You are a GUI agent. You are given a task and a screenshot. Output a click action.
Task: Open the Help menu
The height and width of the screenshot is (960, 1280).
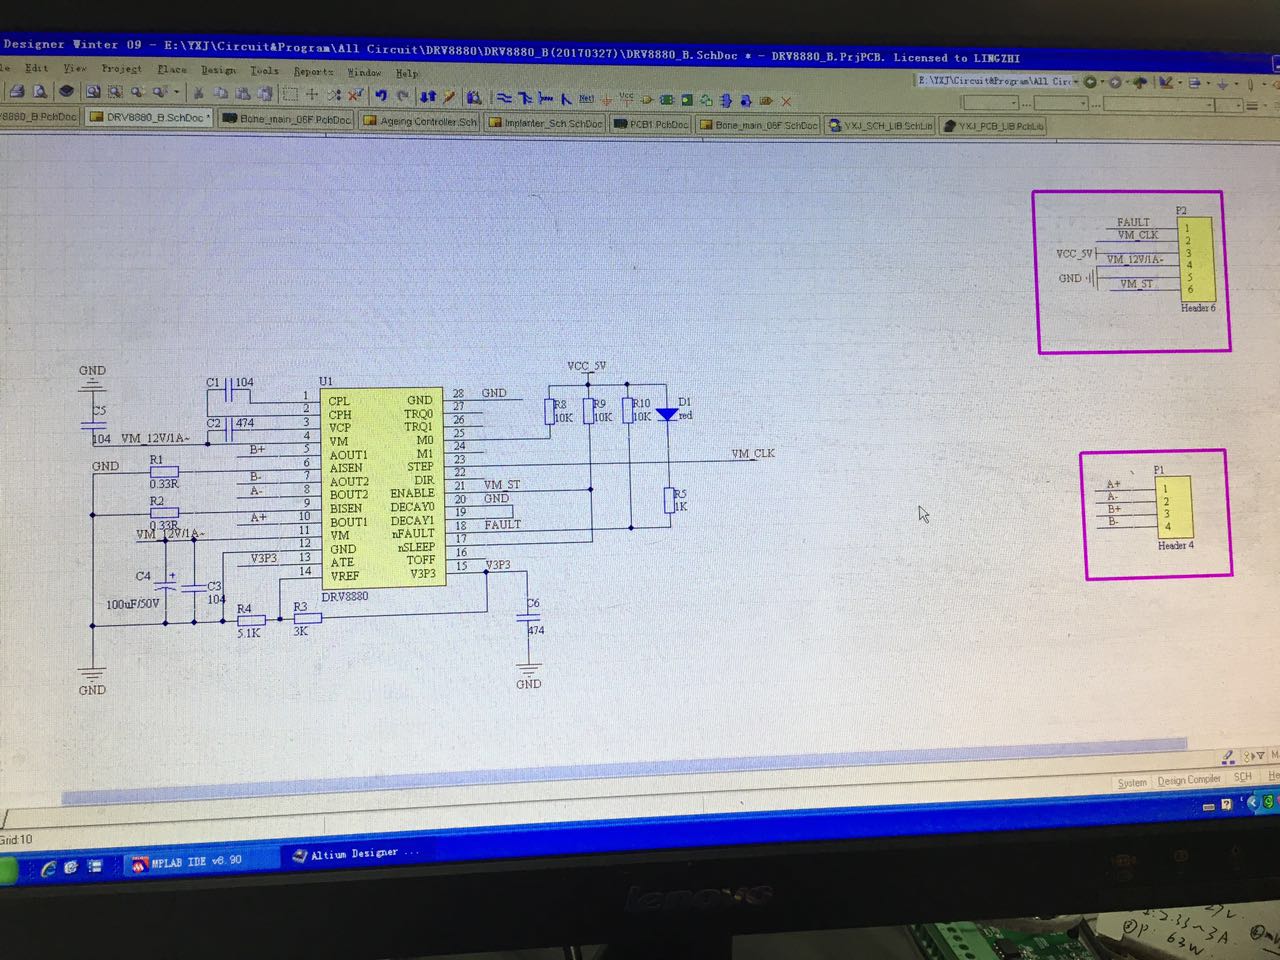click(x=407, y=73)
